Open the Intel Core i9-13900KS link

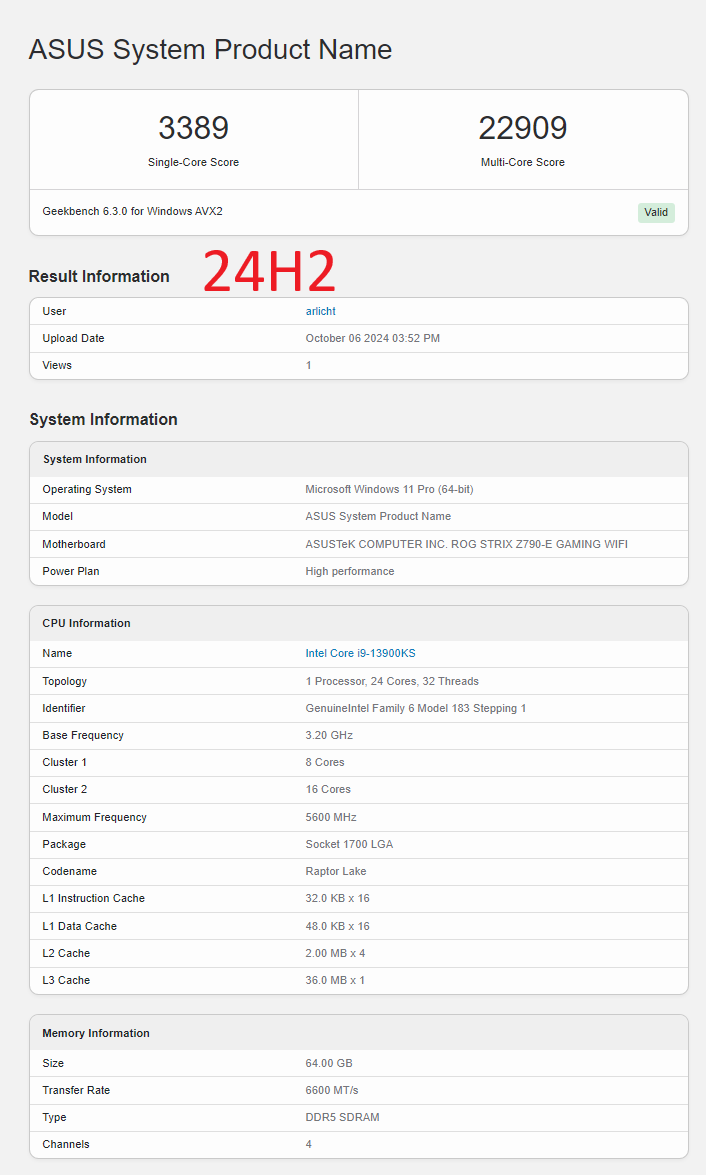(360, 653)
